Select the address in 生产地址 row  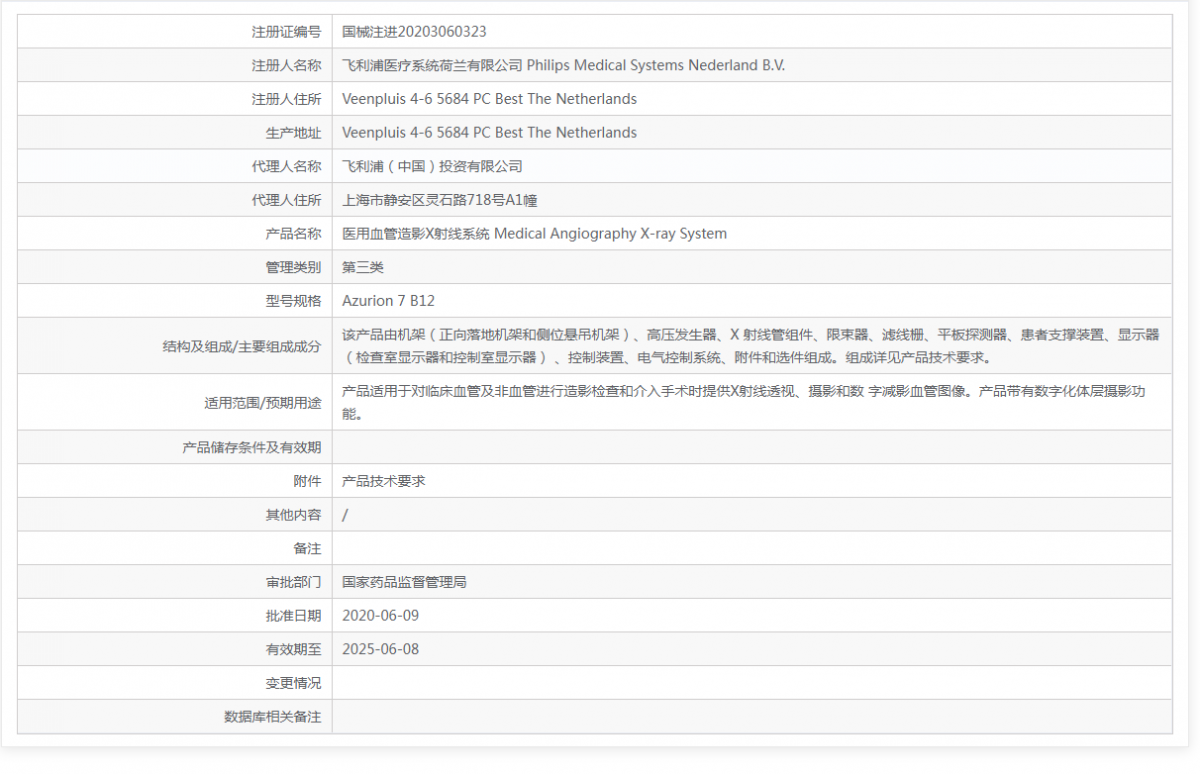[x=489, y=133]
